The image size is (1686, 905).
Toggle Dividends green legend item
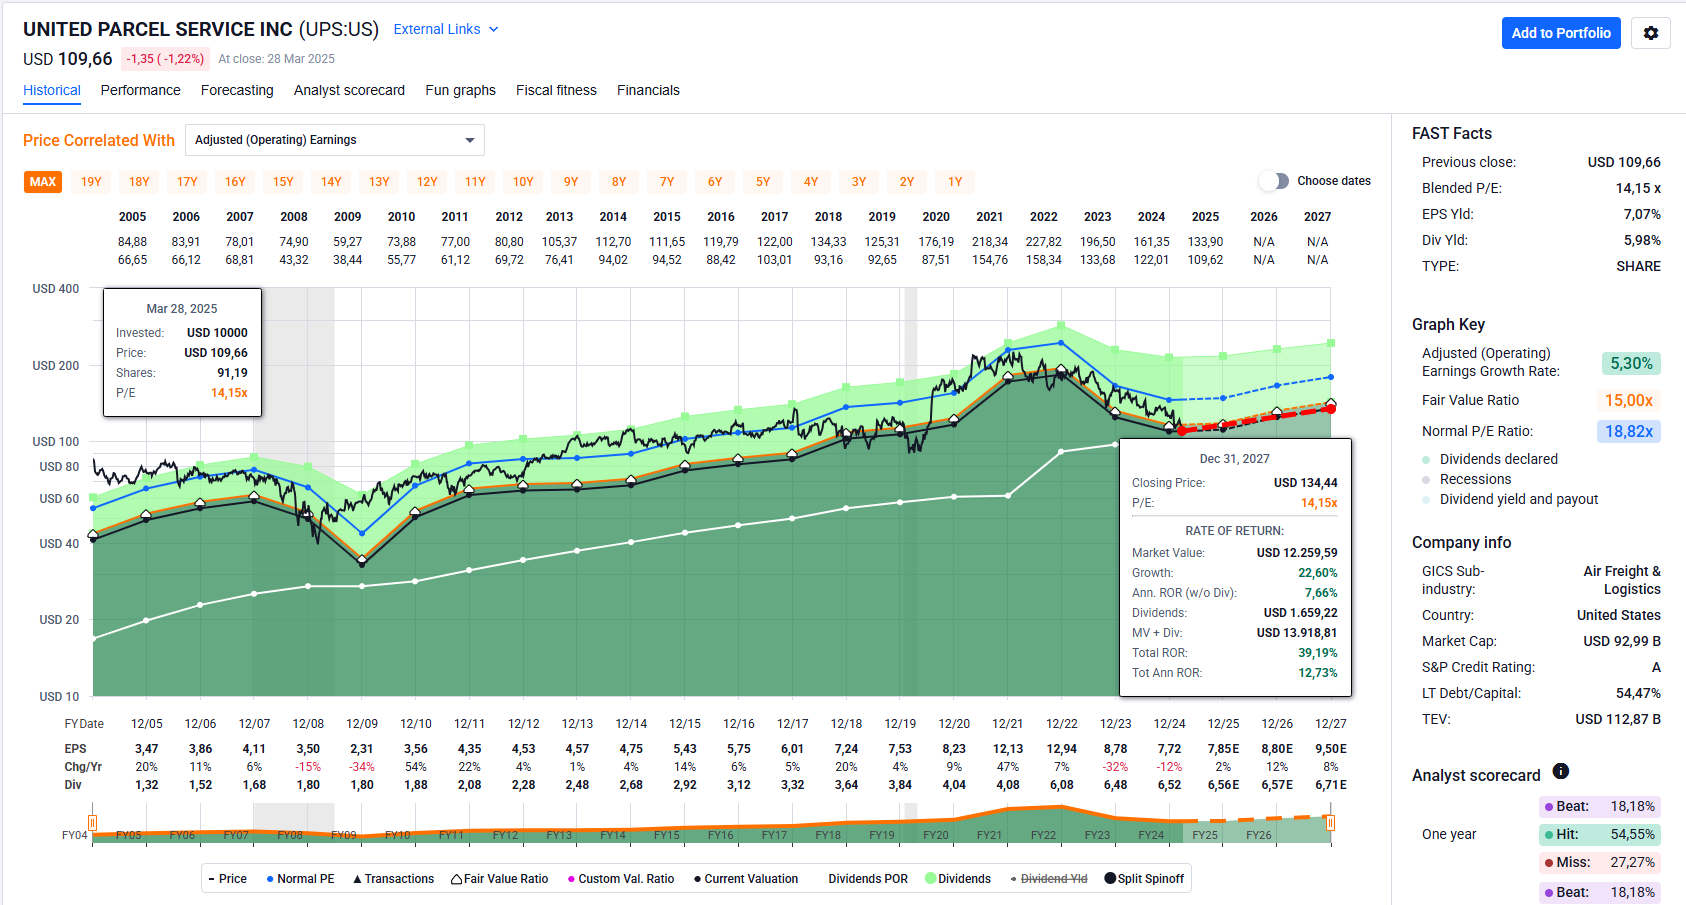coord(958,879)
